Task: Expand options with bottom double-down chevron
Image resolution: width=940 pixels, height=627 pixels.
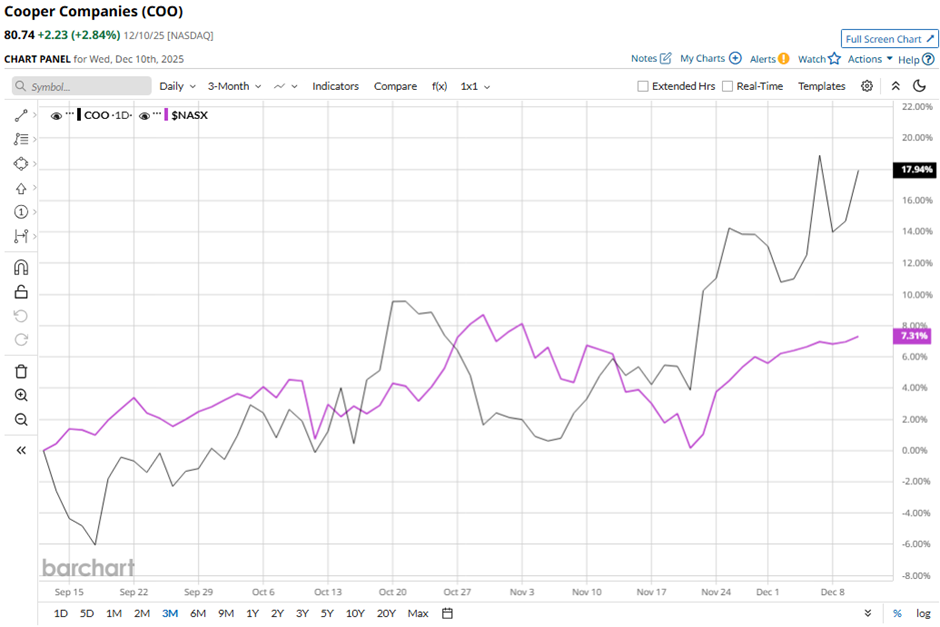Action: (x=868, y=613)
